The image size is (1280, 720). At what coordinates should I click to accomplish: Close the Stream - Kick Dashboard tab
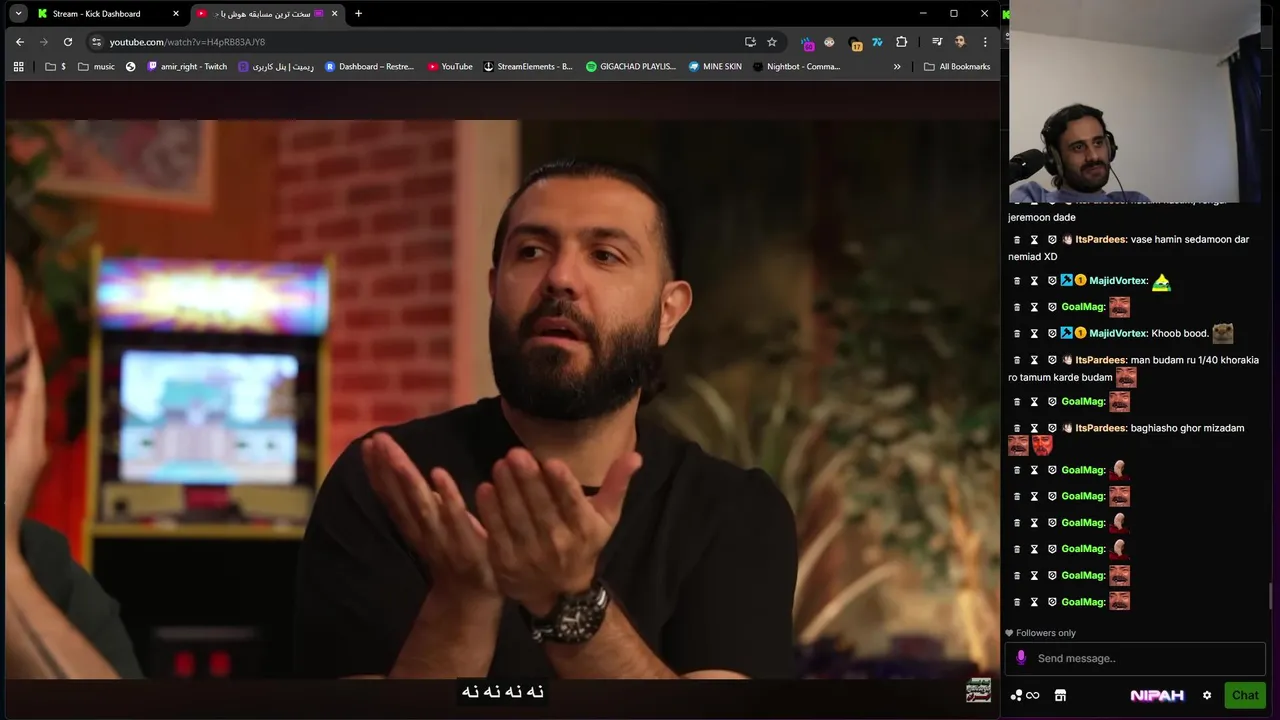point(176,13)
